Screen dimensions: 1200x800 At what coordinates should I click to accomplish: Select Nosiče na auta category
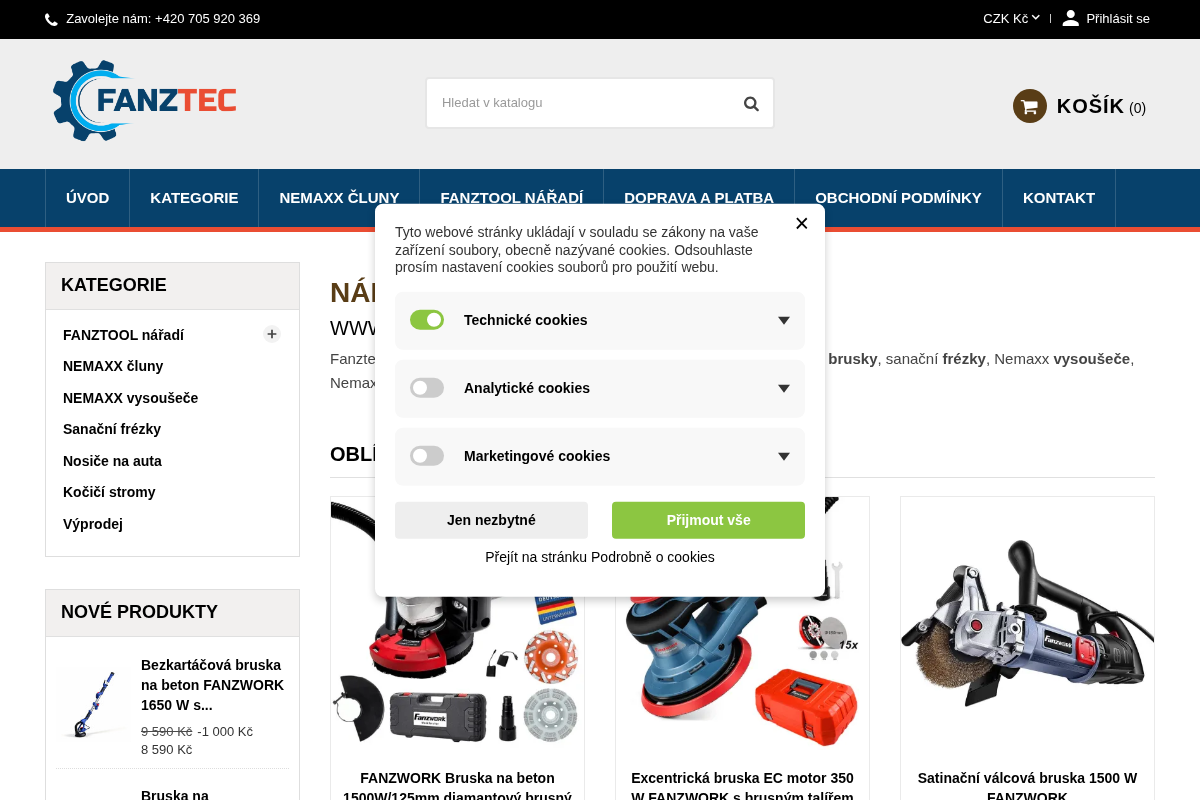[112, 461]
